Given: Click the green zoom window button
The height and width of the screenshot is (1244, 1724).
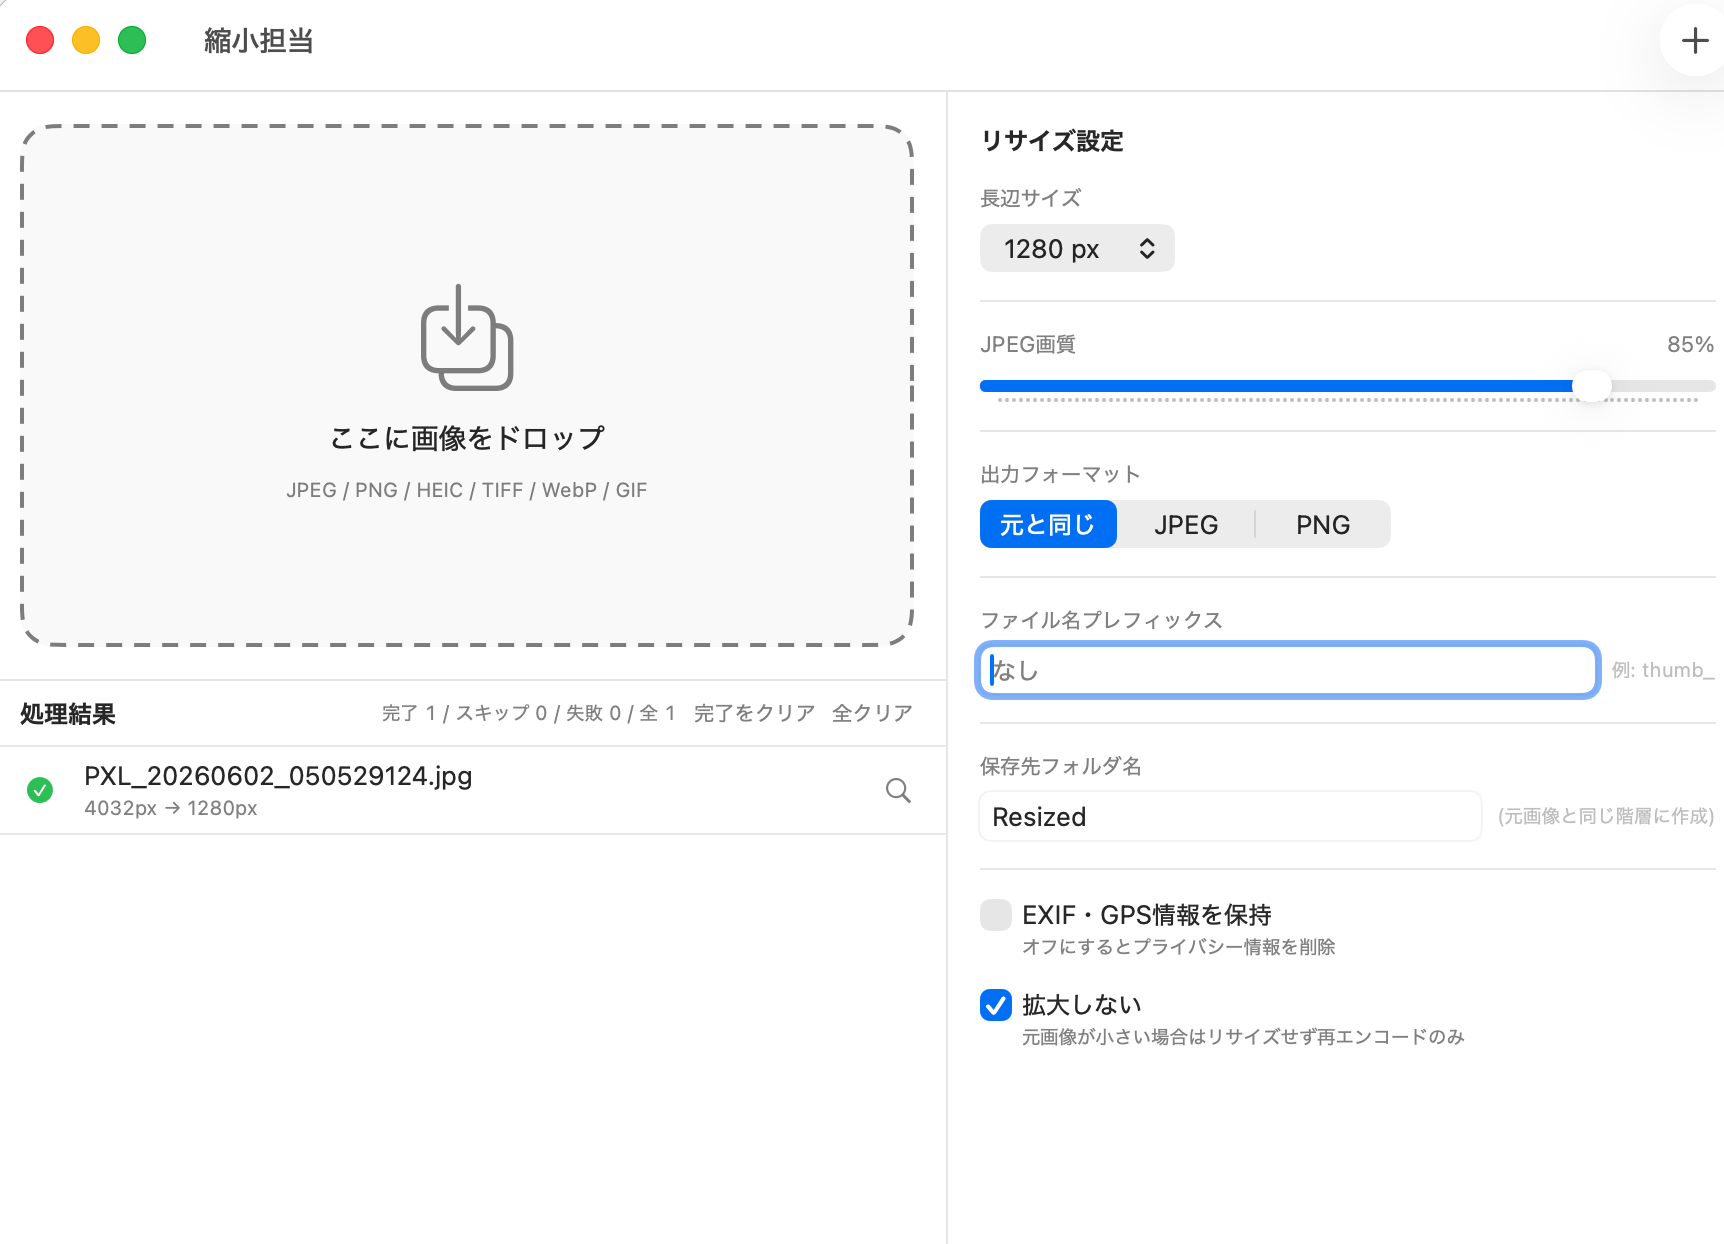Looking at the screenshot, I should [x=132, y=40].
